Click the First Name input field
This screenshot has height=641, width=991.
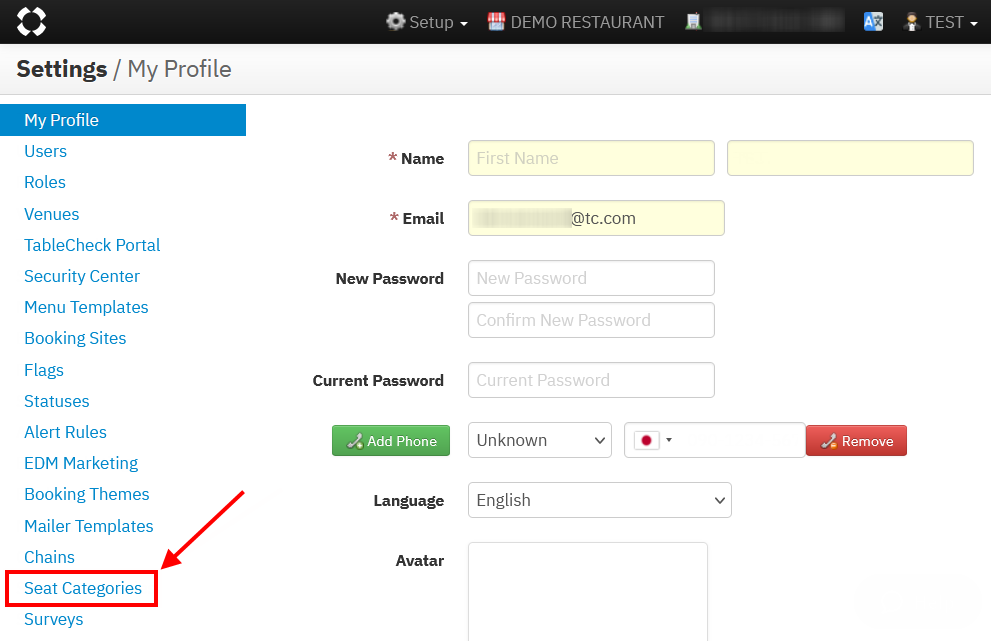point(591,158)
